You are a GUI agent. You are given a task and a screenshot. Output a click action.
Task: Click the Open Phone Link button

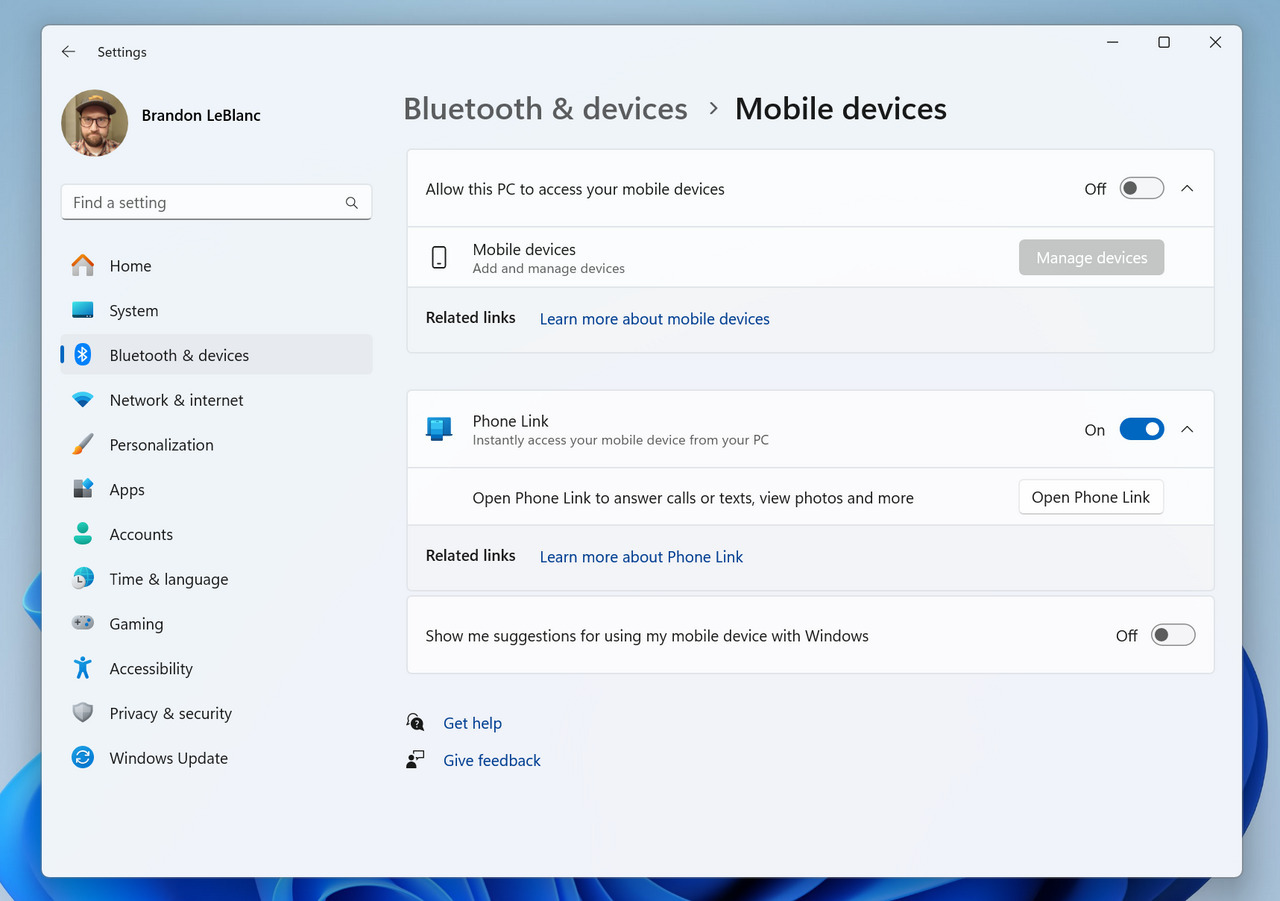point(1090,496)
